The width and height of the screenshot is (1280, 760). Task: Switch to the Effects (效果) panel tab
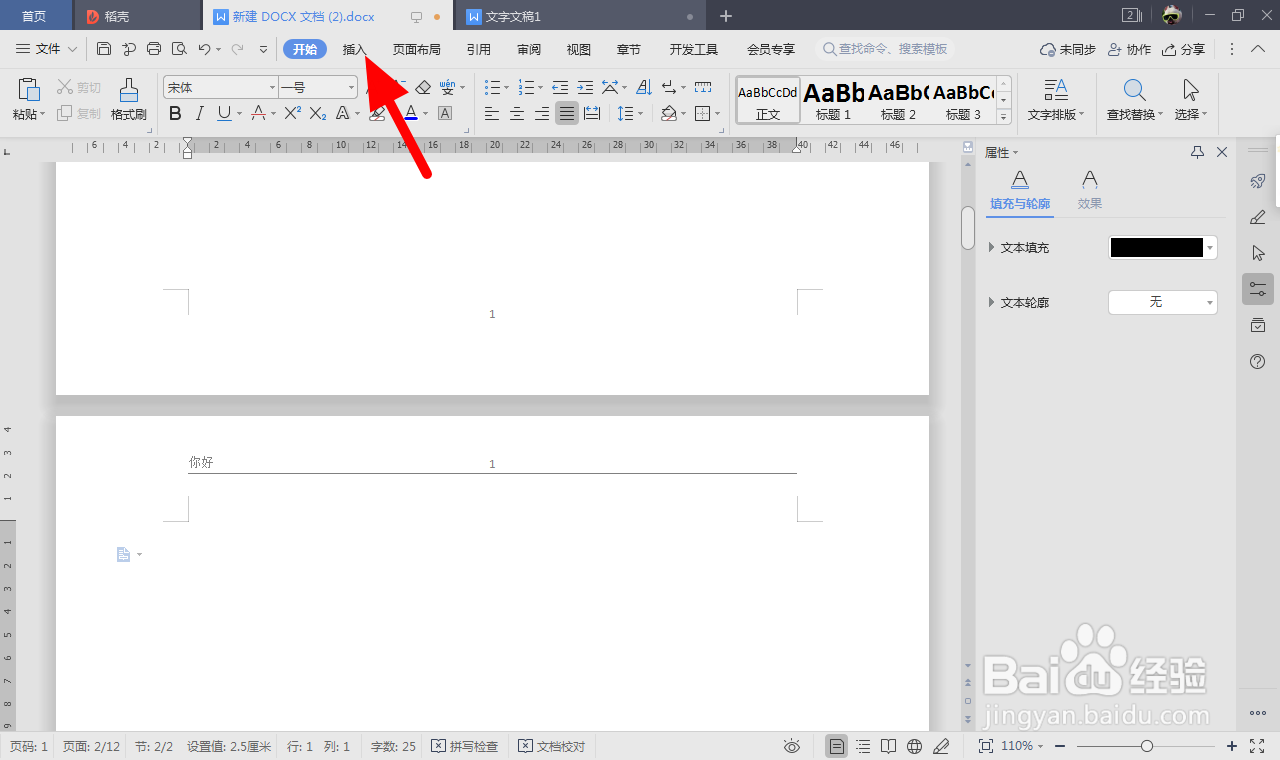(1090, 191)
